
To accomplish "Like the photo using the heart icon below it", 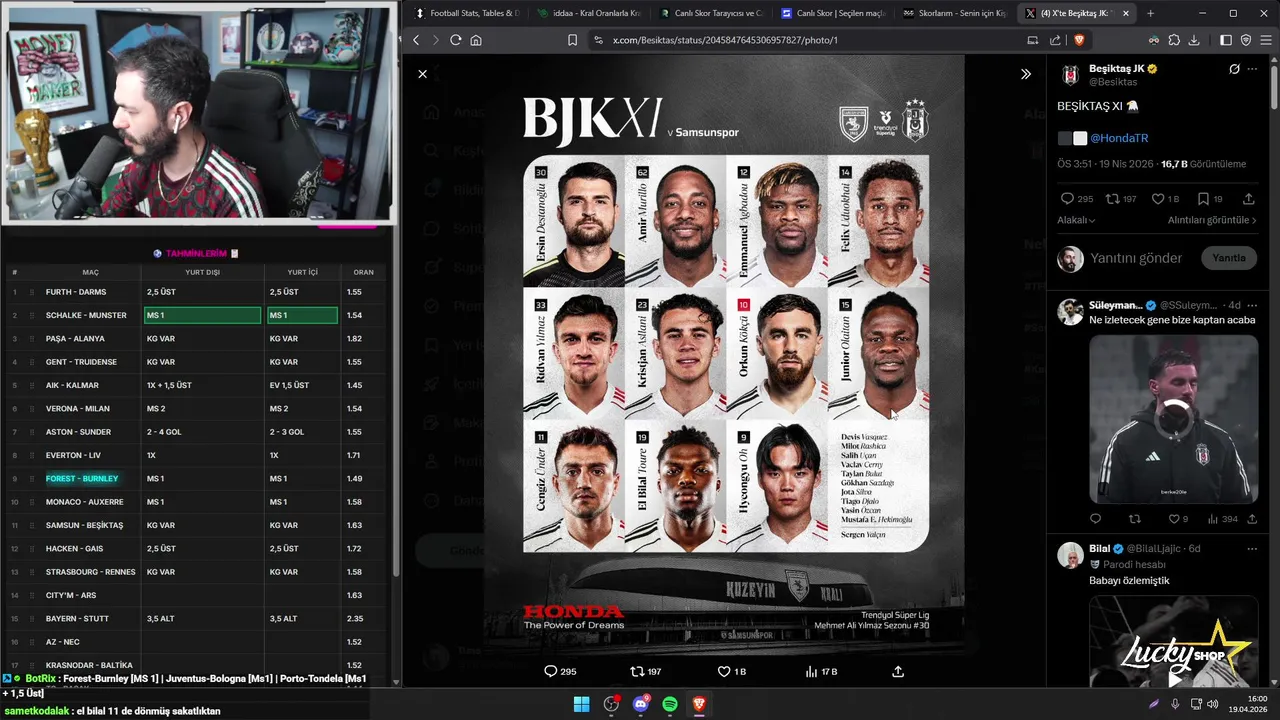I will (724, 671).
